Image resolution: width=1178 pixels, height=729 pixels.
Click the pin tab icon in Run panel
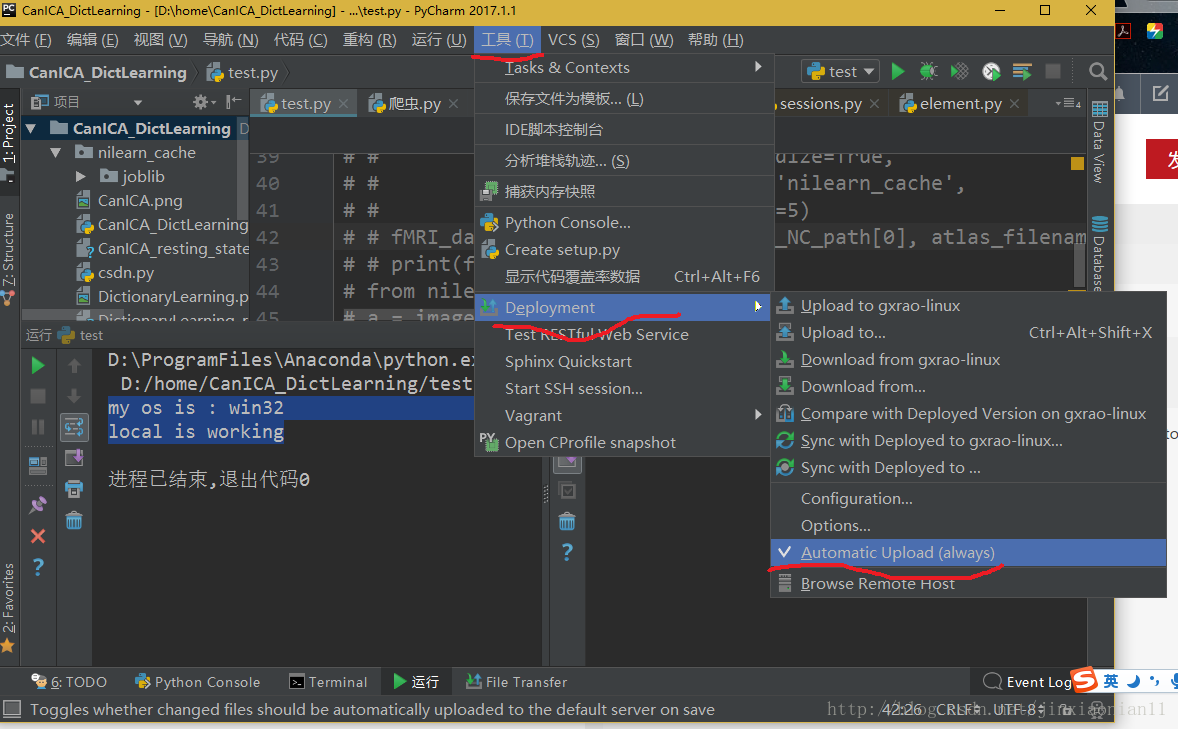[x=38, y=504]
